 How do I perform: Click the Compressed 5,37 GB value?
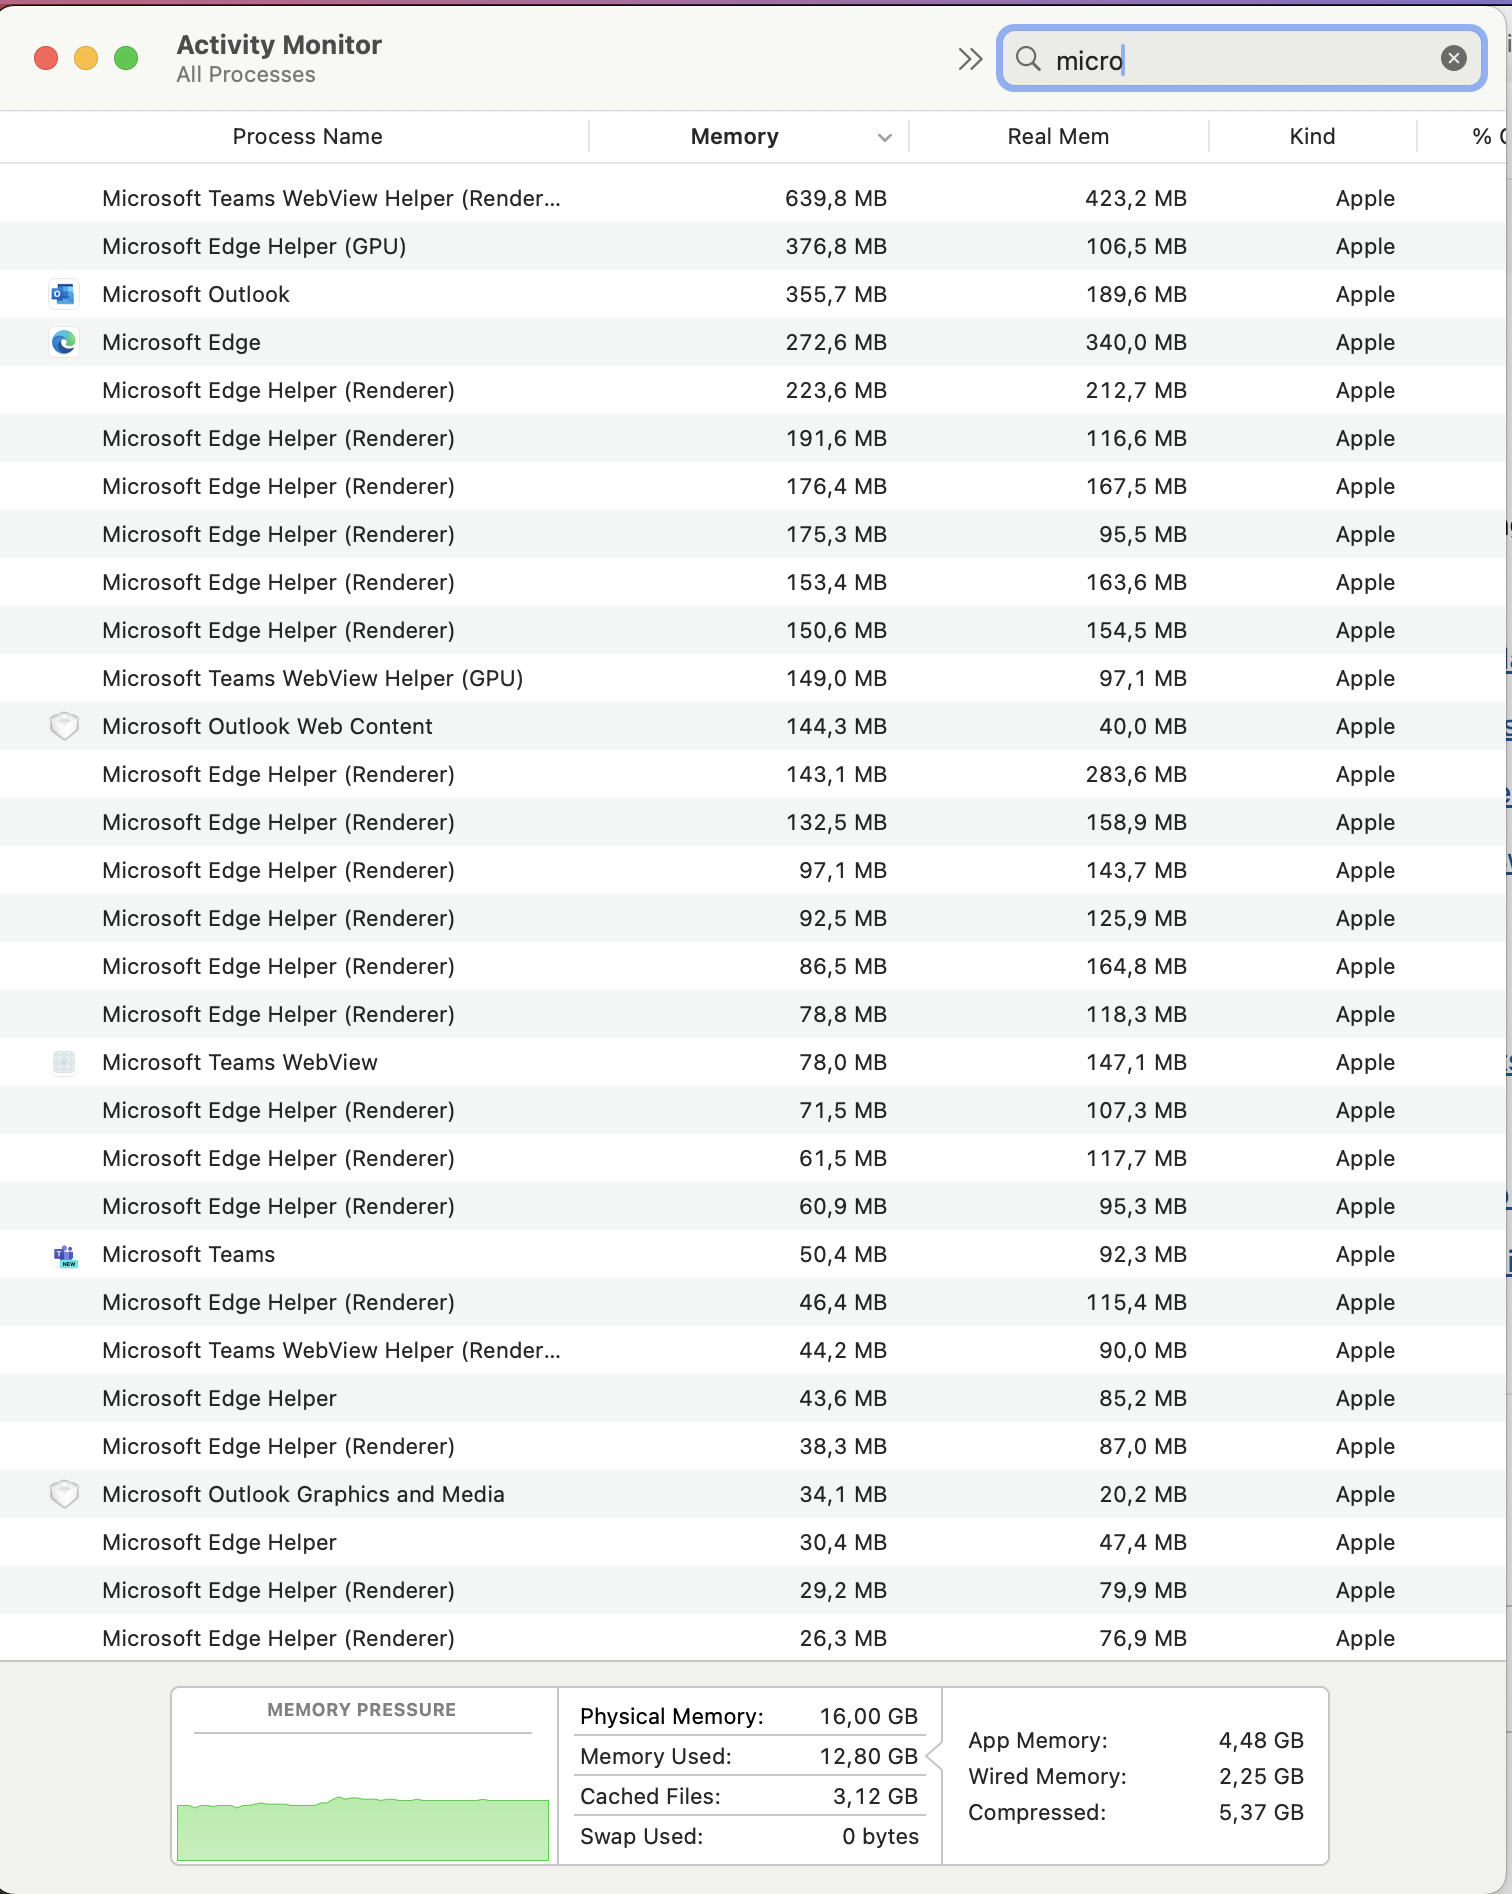1261,1812
